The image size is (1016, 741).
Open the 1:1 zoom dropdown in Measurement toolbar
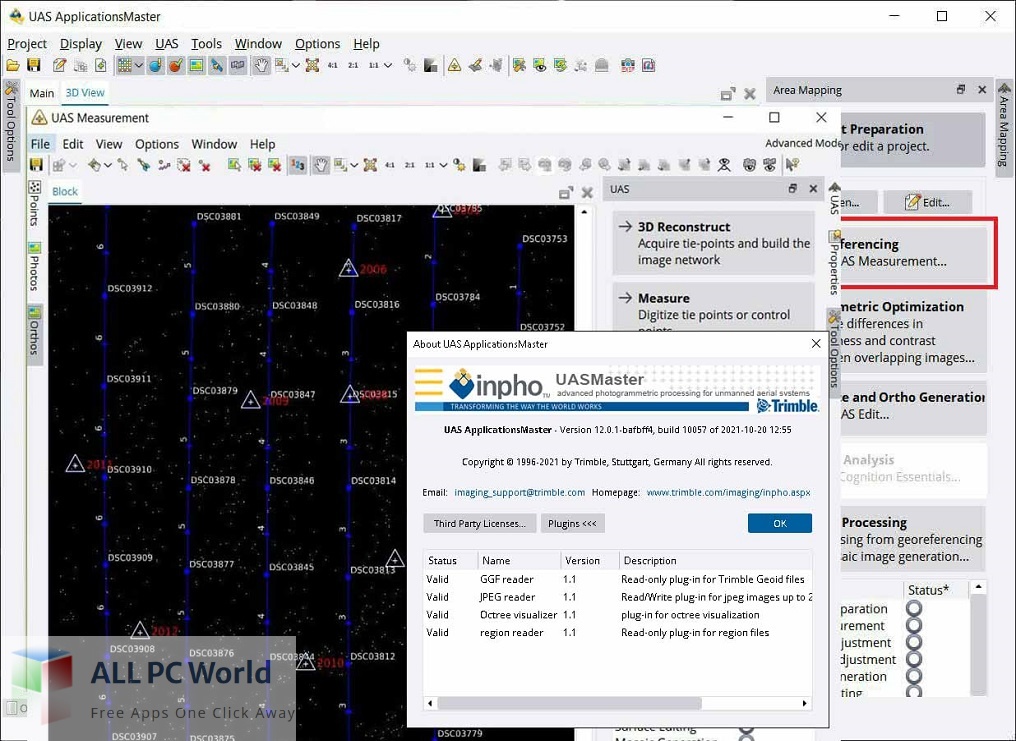coord(443,165)
